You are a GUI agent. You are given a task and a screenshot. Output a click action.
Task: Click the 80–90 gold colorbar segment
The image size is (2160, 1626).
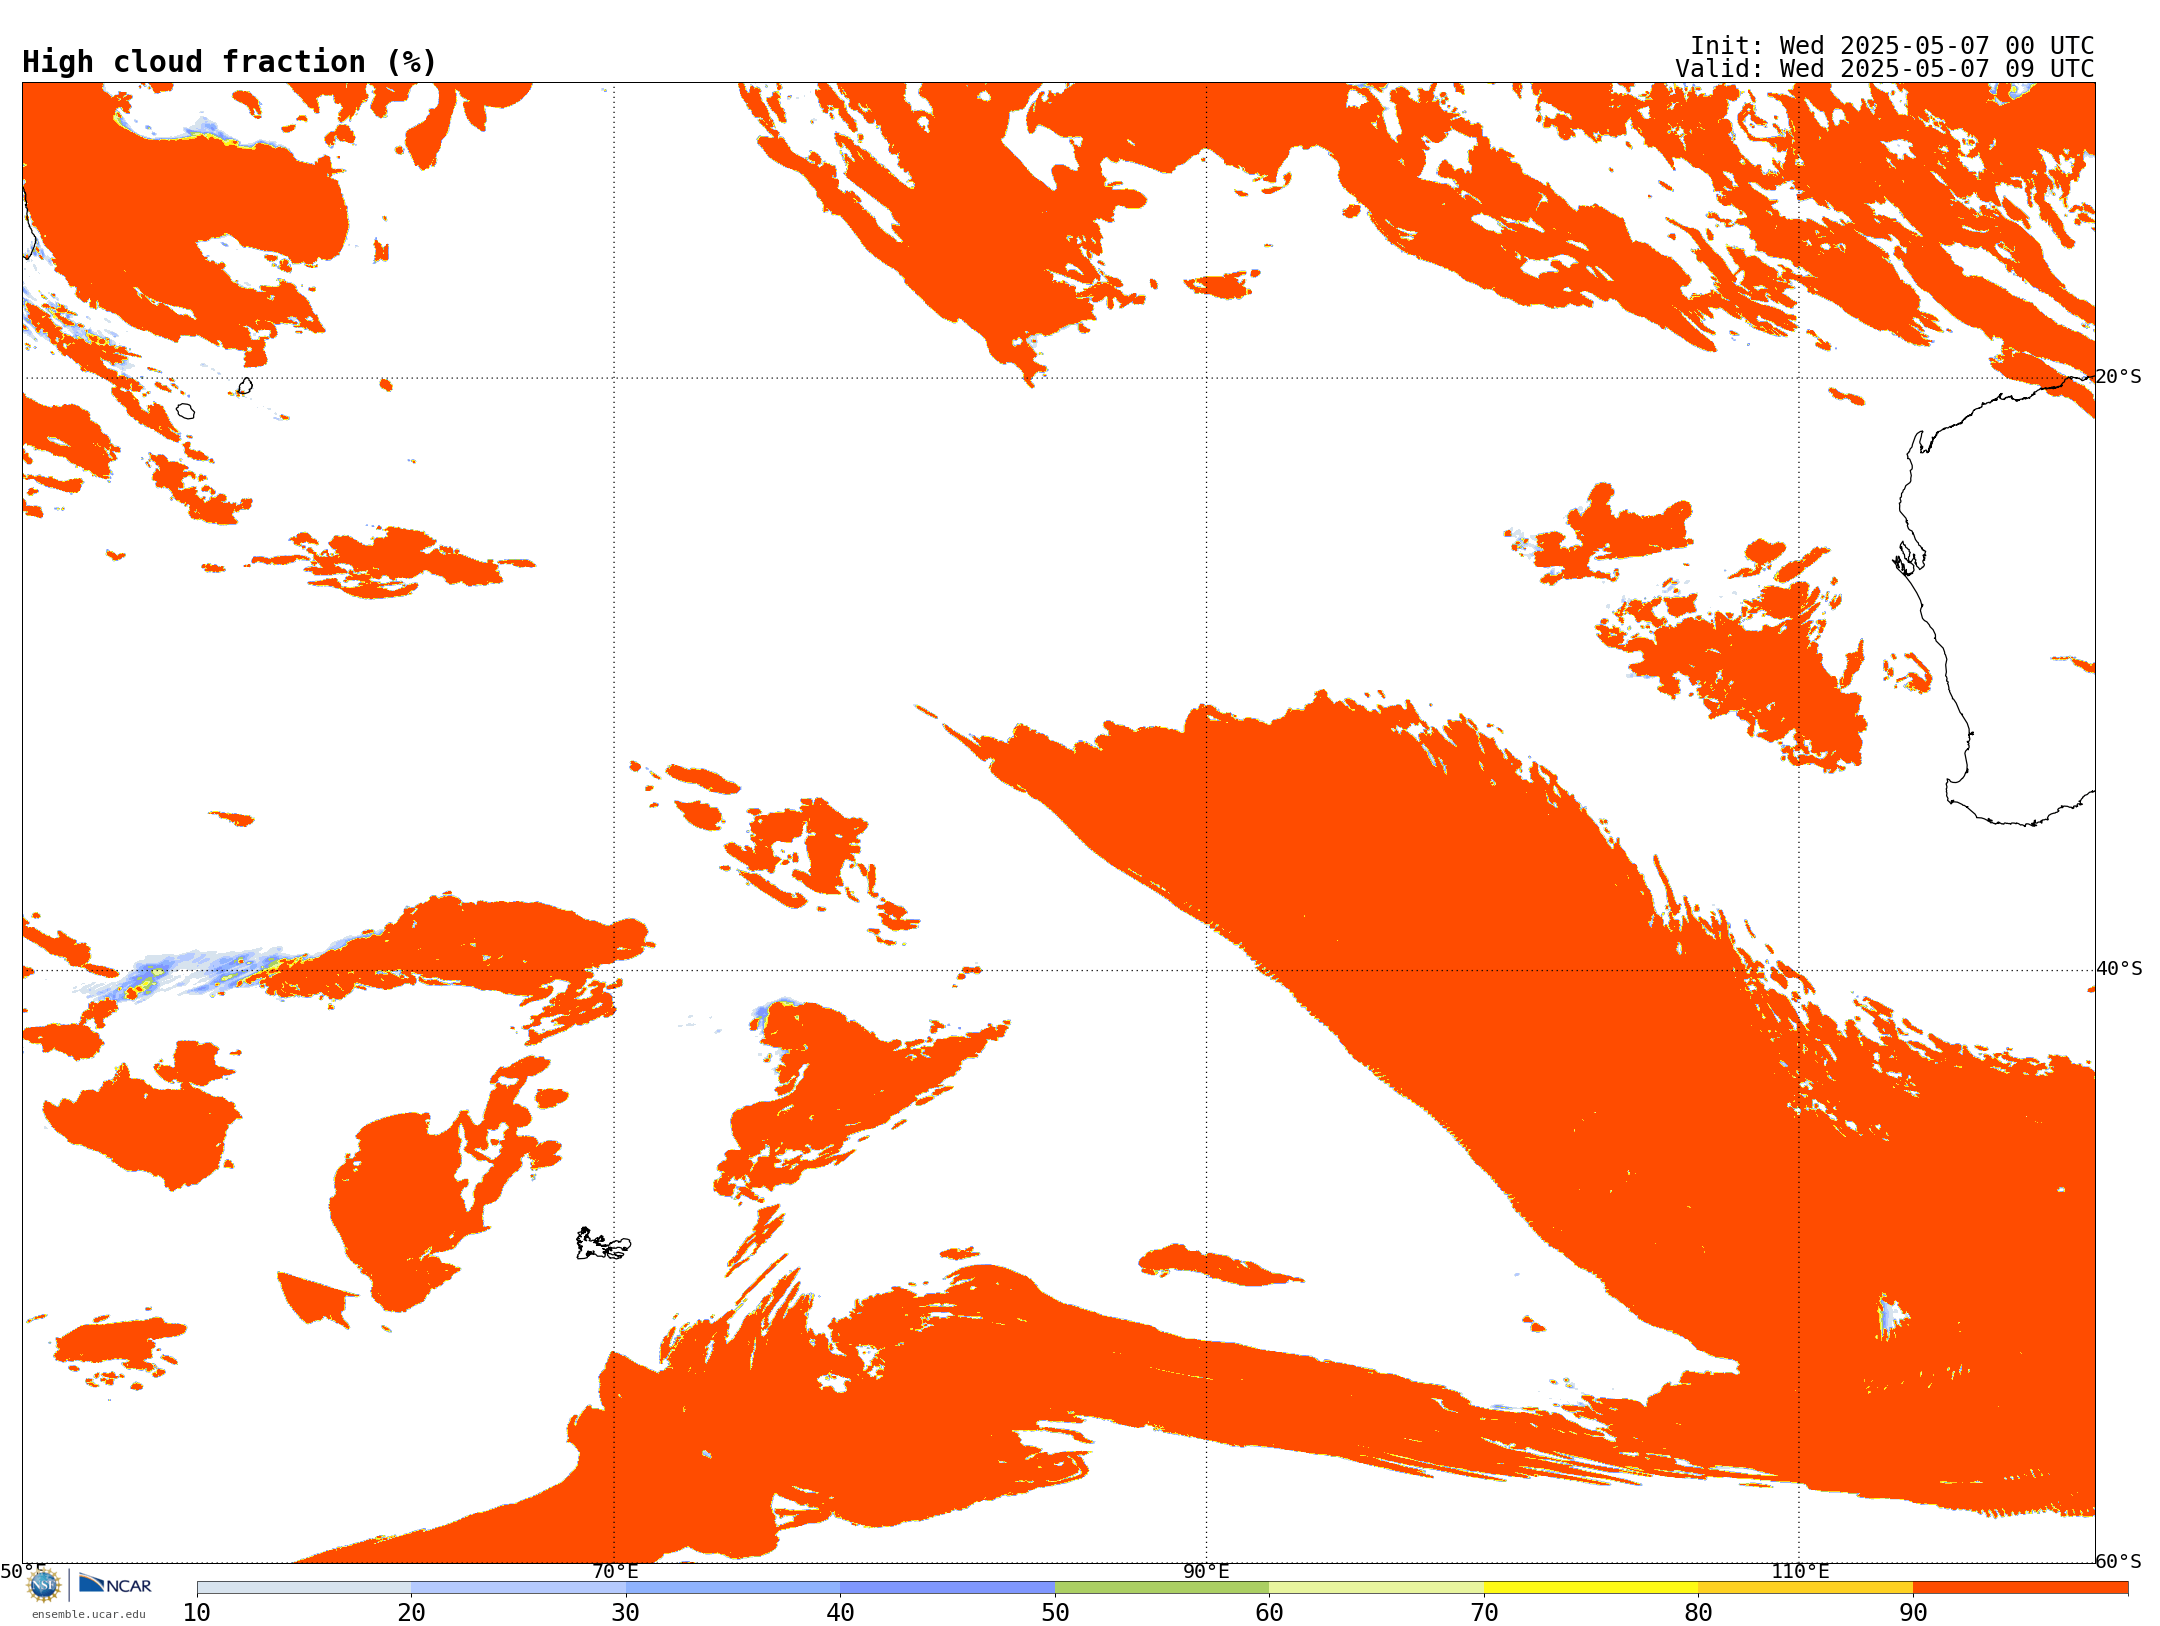[x=1805, y=1588]
